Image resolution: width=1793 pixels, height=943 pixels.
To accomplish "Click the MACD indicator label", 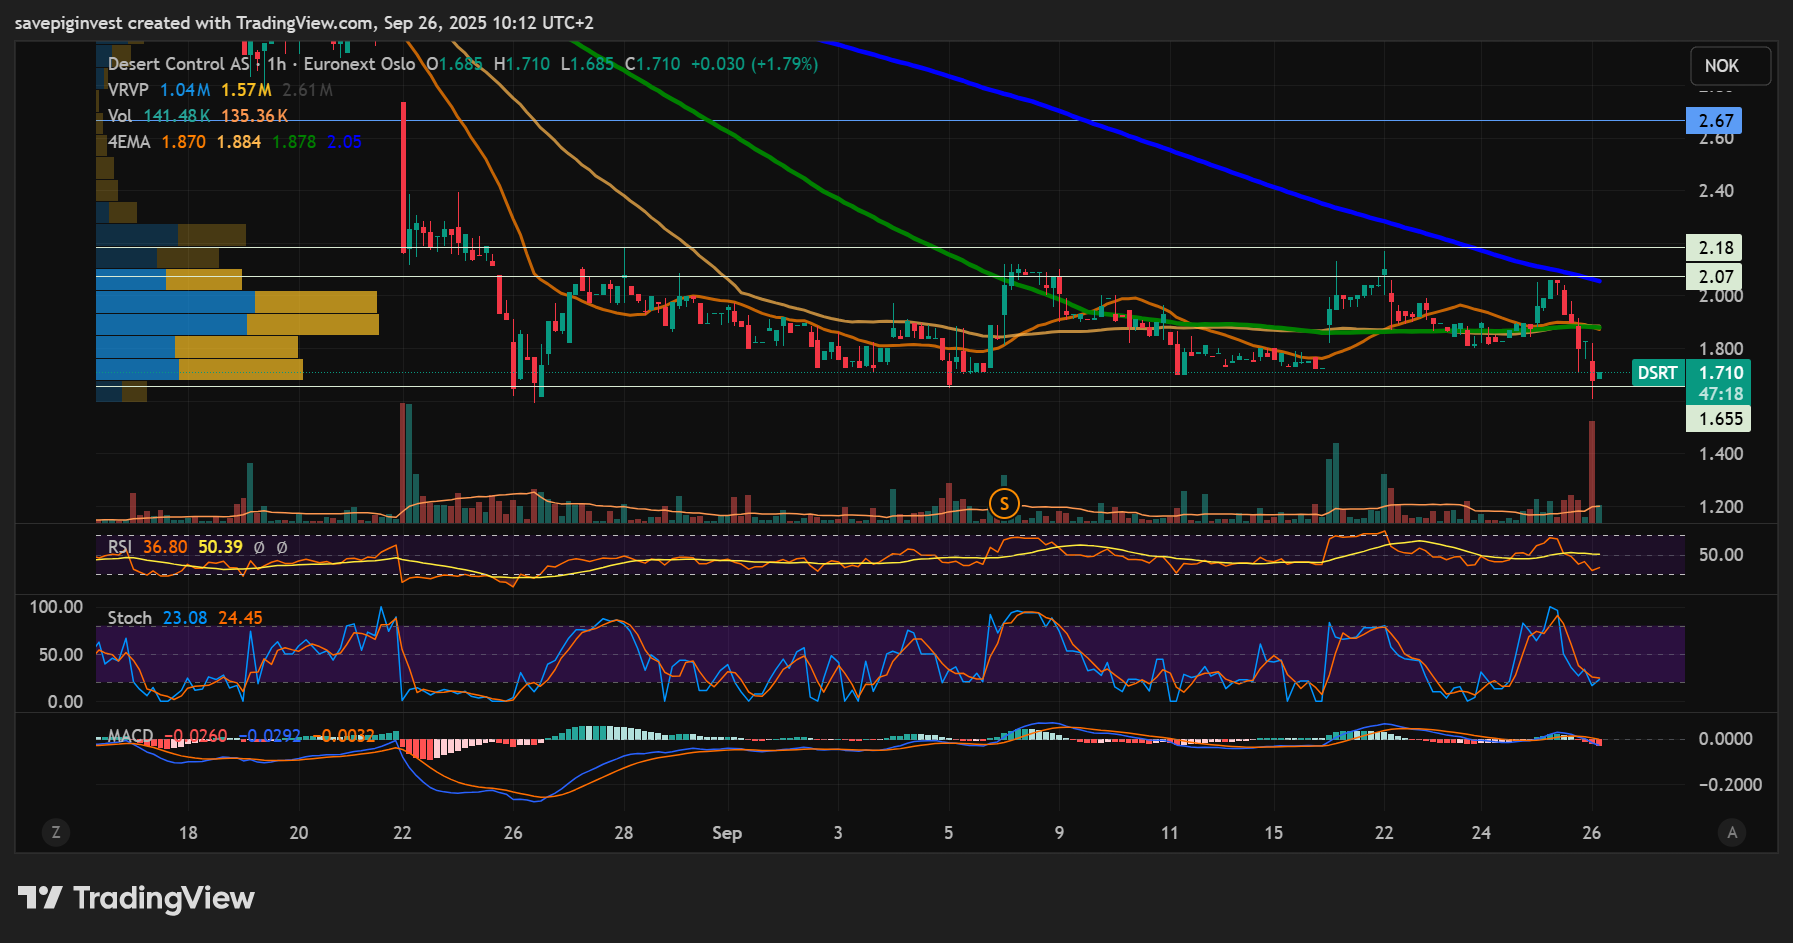I will (131, 736).
